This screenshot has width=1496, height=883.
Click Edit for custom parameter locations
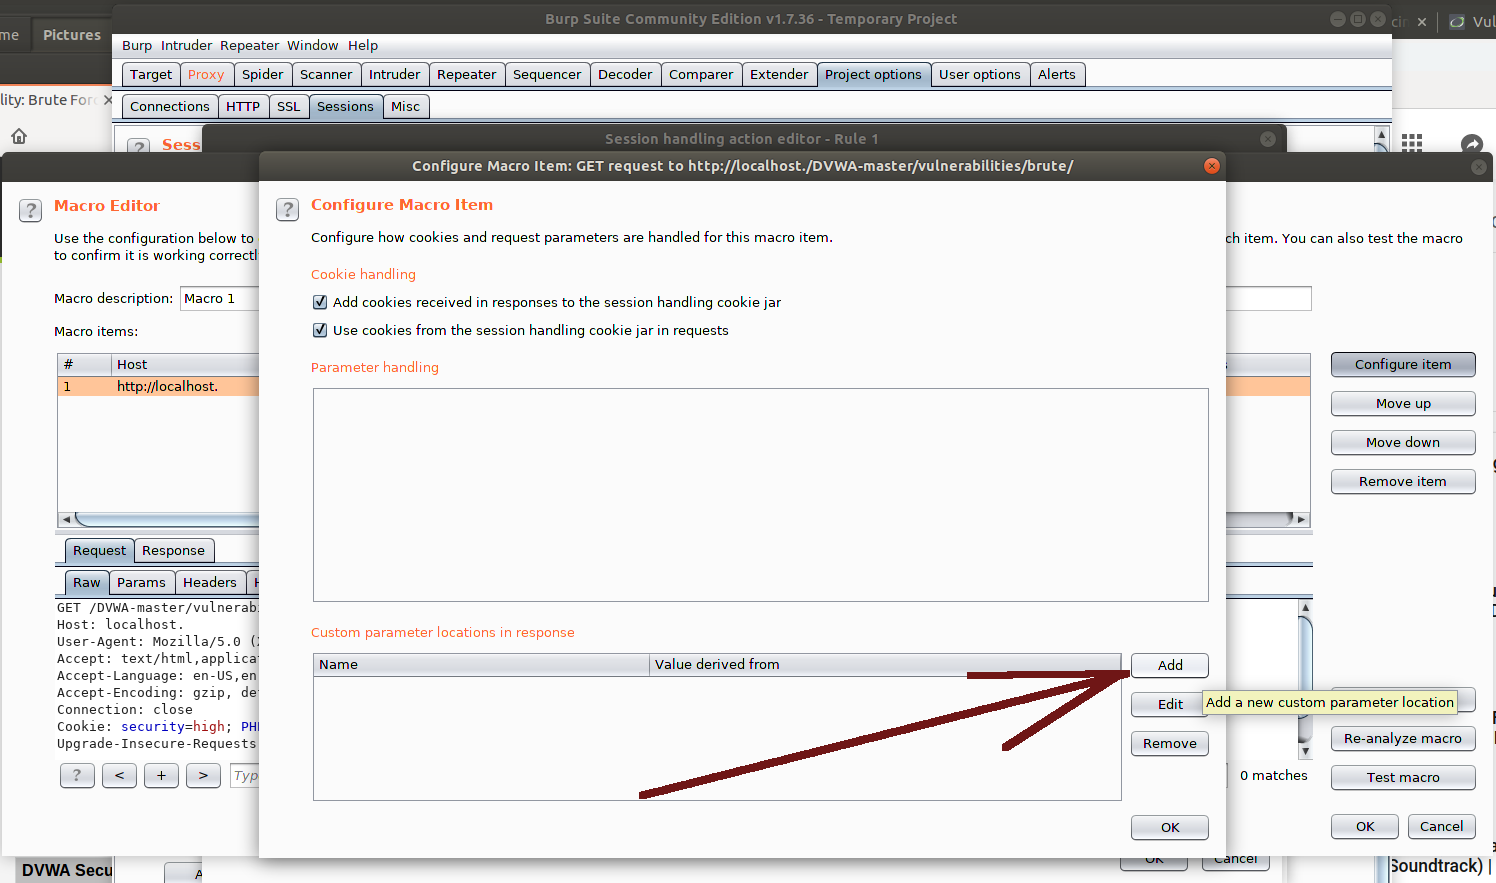1170,704
